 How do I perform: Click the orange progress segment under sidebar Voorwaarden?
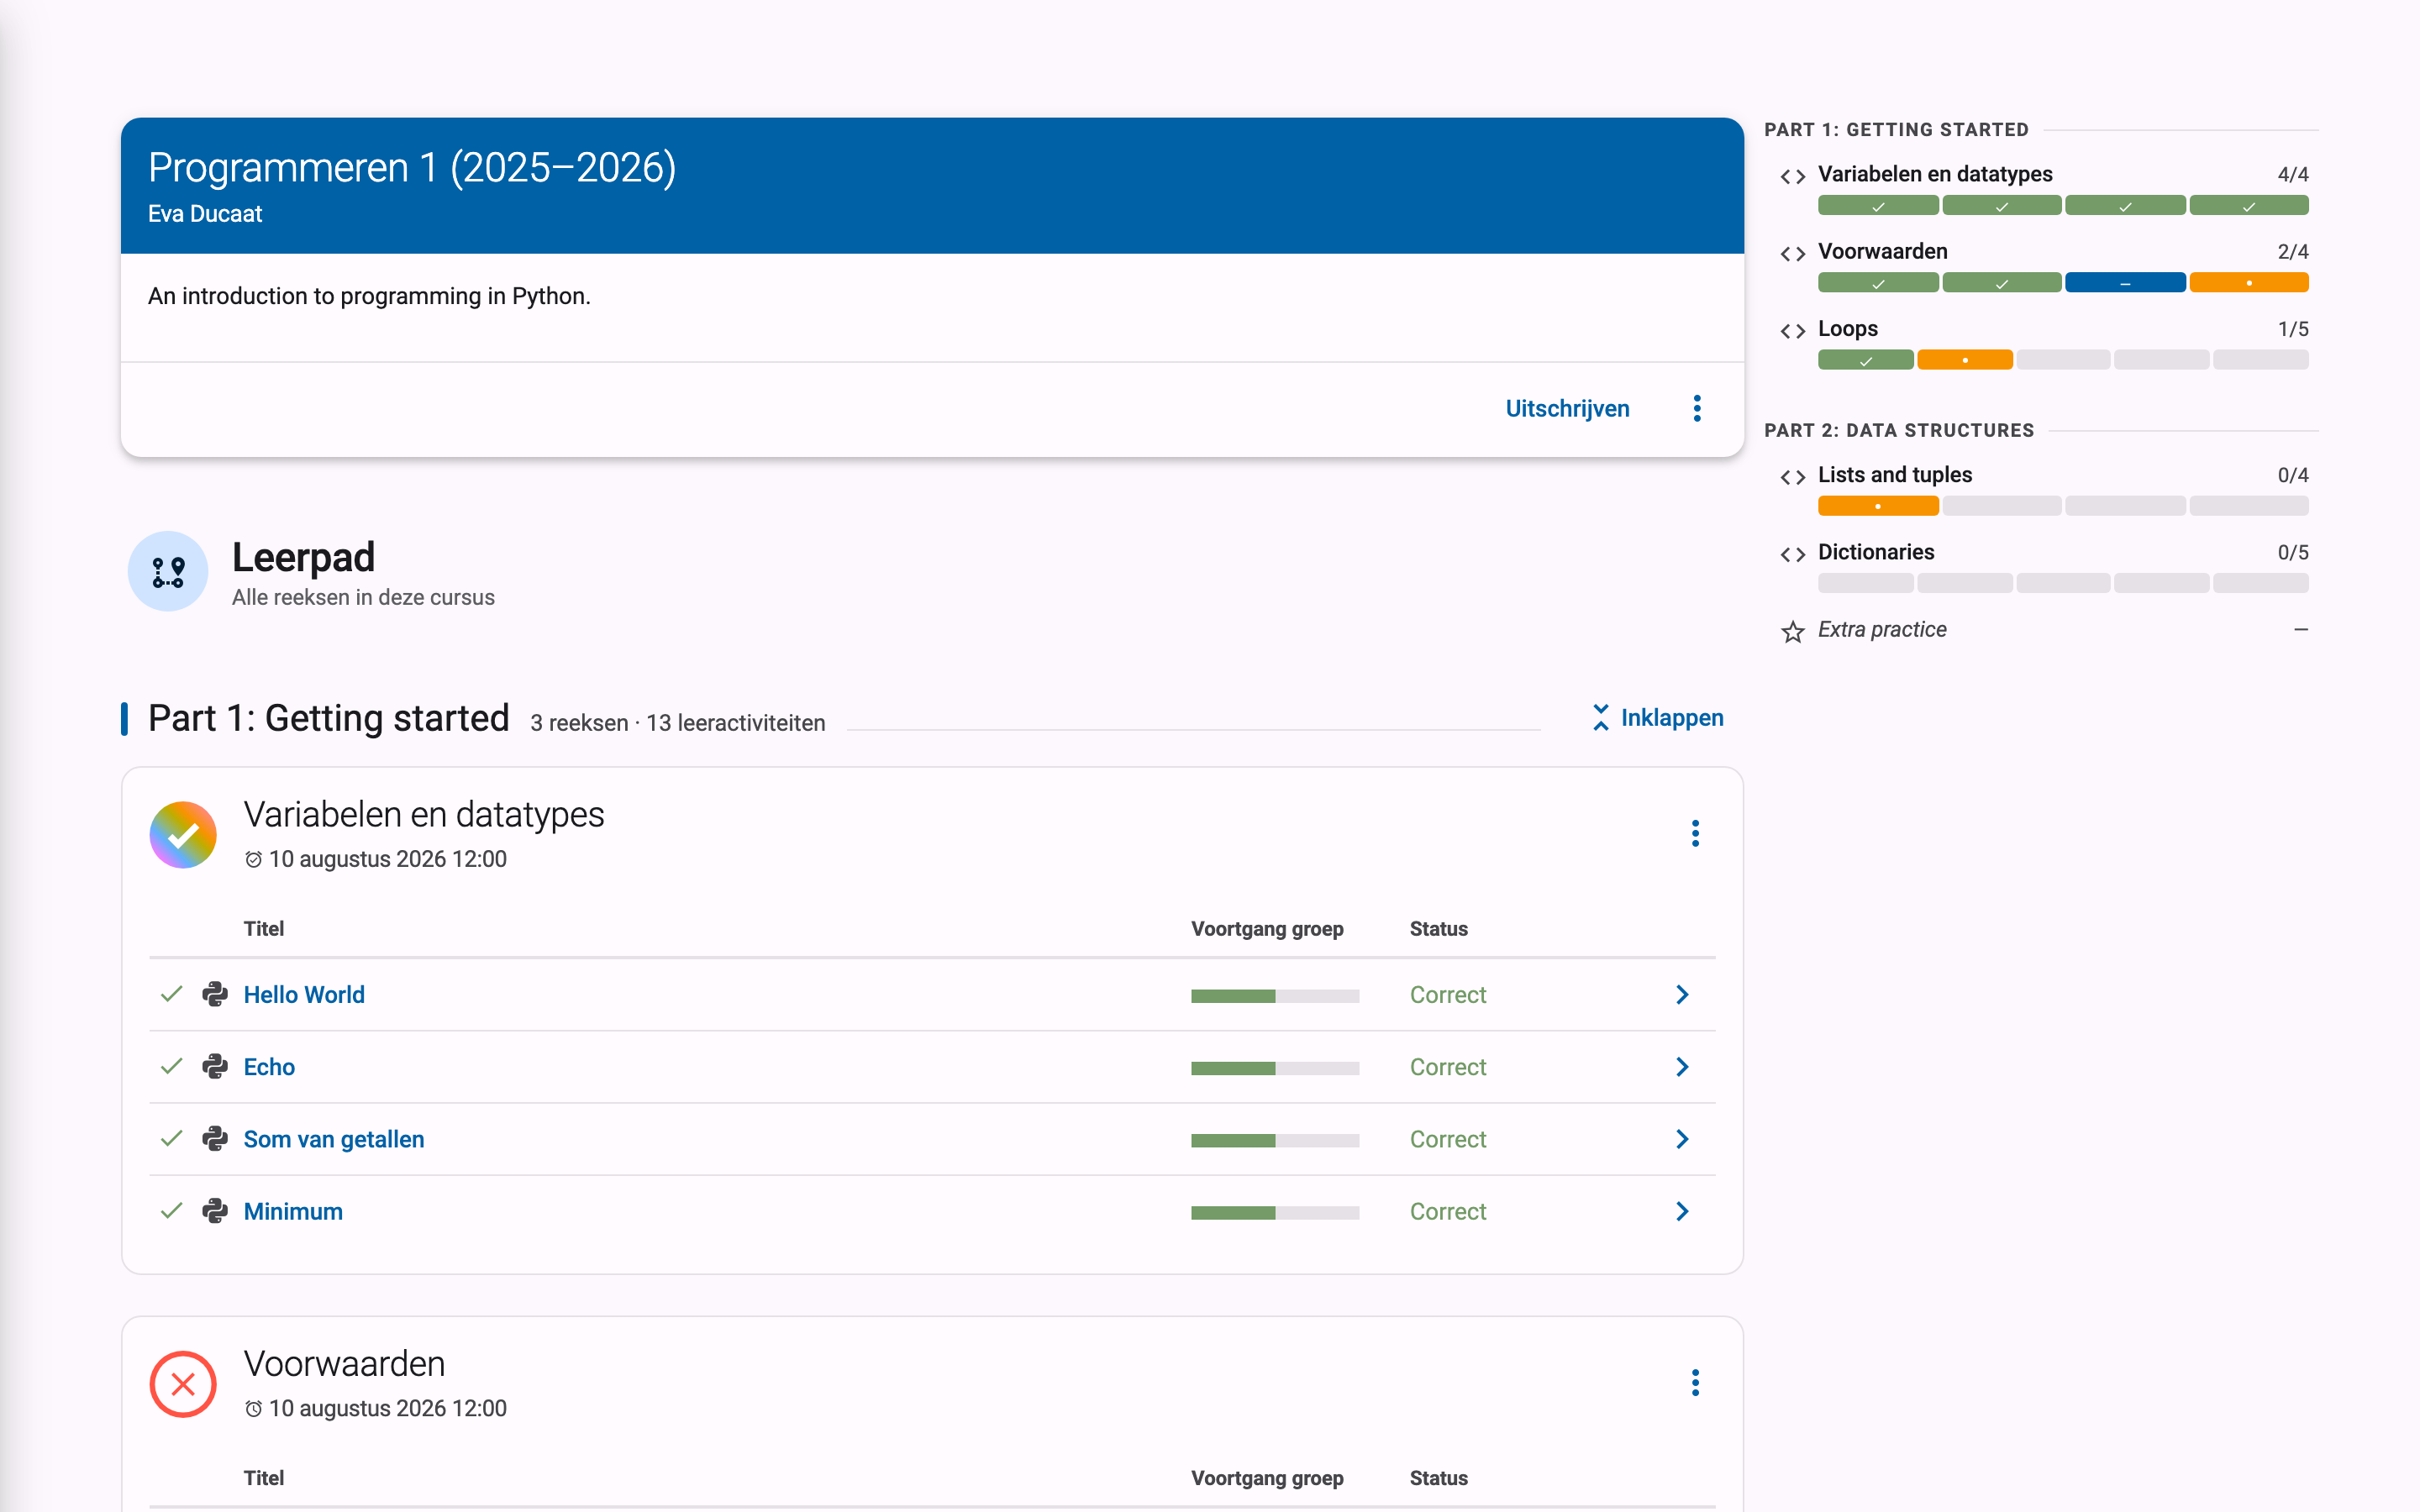point(2249,283)
